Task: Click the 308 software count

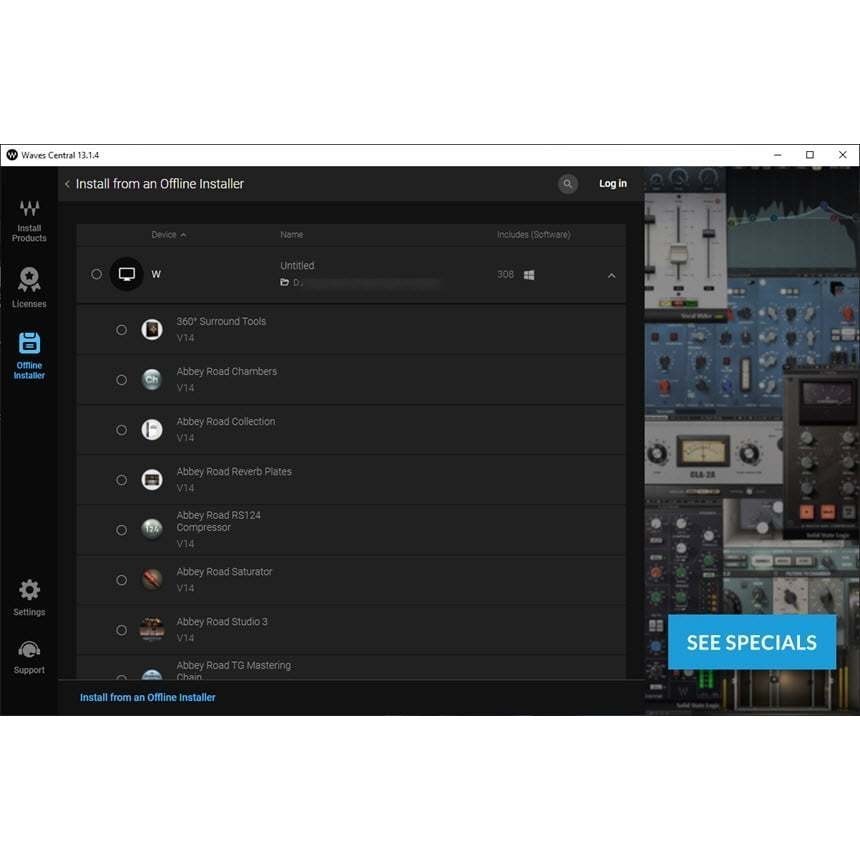Action: (x=505, y=274)
